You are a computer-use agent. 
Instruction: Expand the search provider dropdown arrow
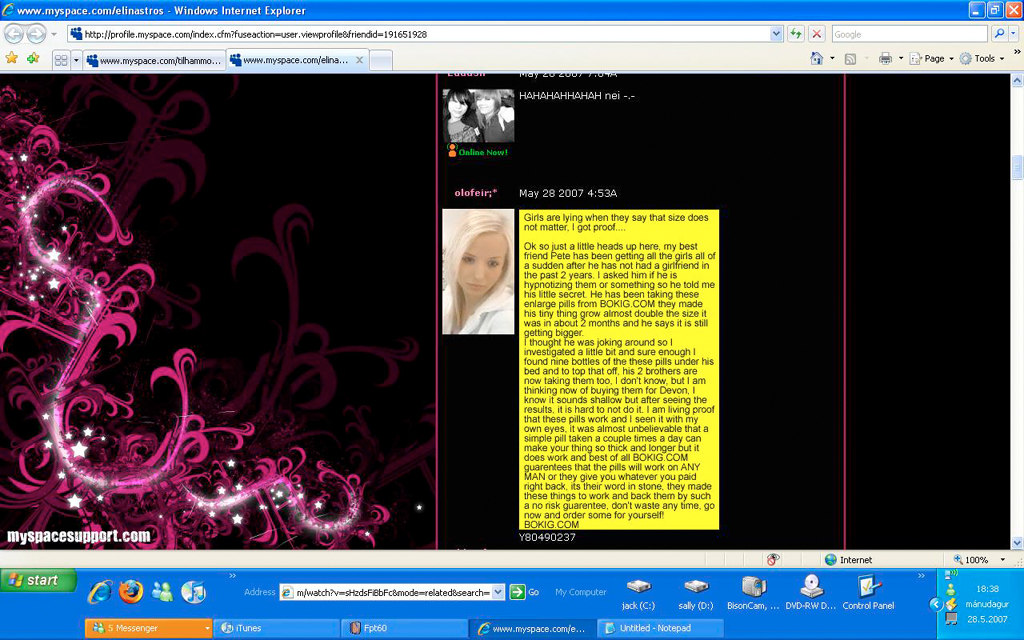pyautogui.click(x=1013, y=34)
